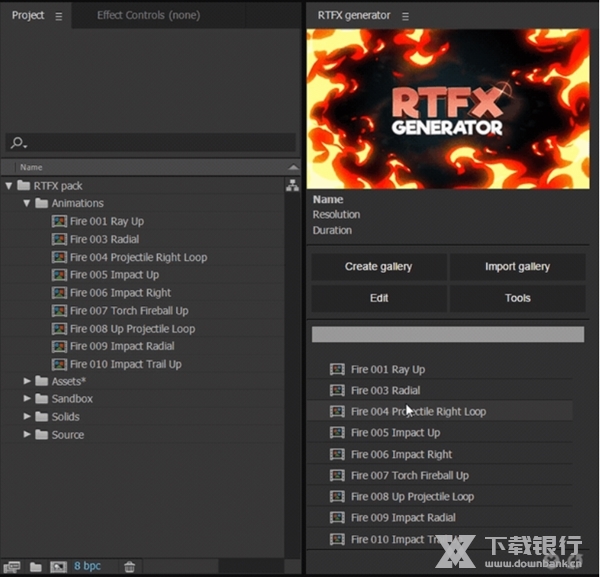Create a new folder with the footer folder icon
600x577 pixels.
[36, 567]
